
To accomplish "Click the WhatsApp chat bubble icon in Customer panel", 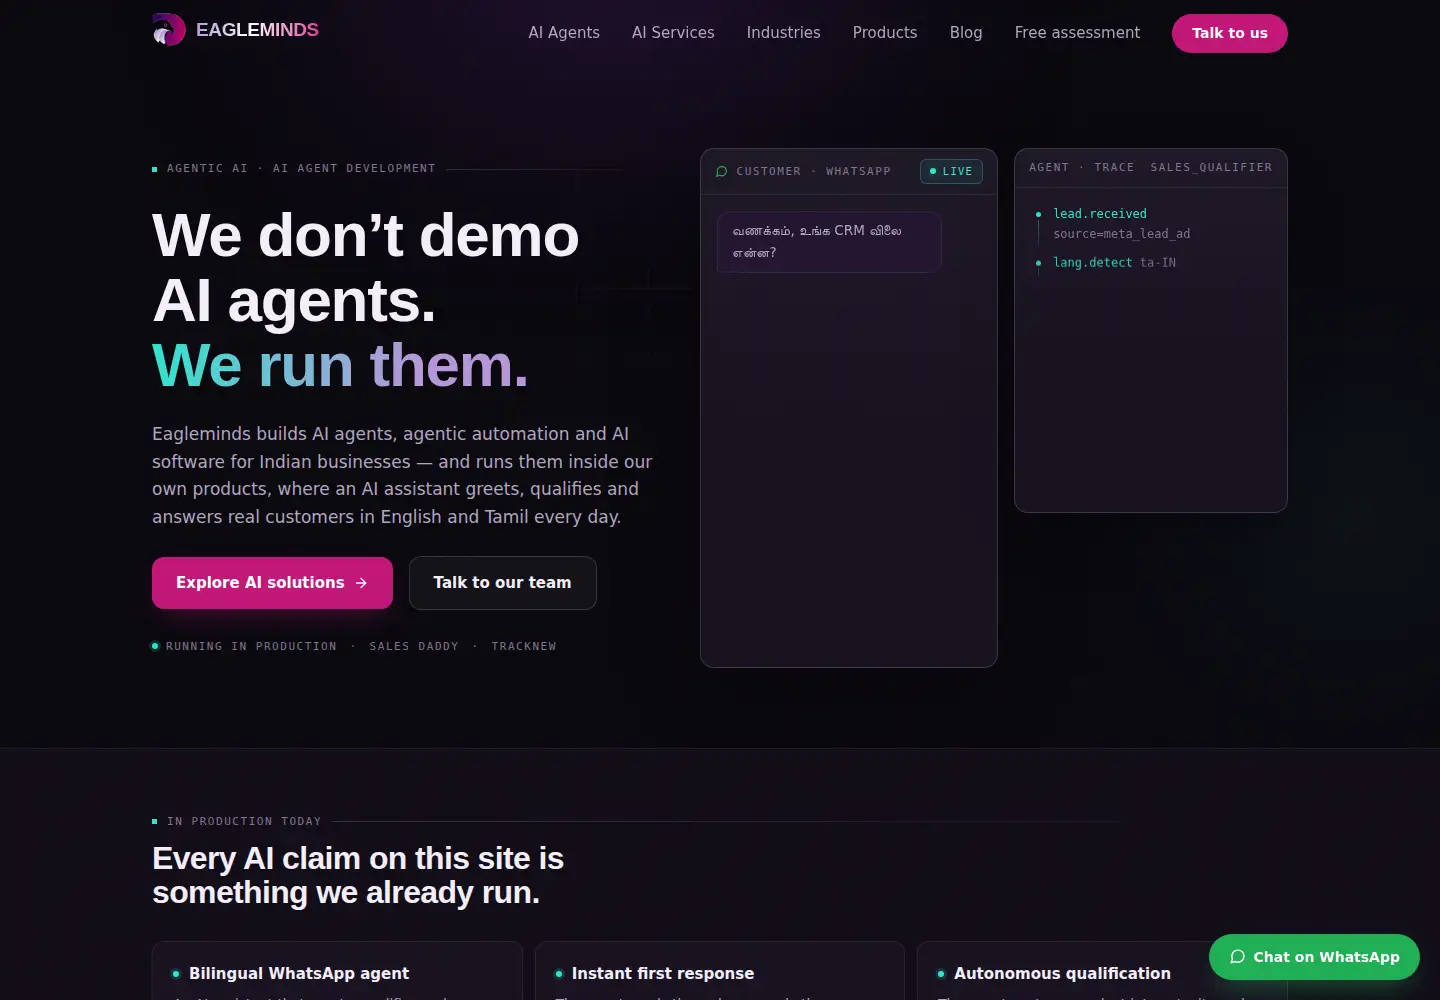I will click(x=722, y=171).
